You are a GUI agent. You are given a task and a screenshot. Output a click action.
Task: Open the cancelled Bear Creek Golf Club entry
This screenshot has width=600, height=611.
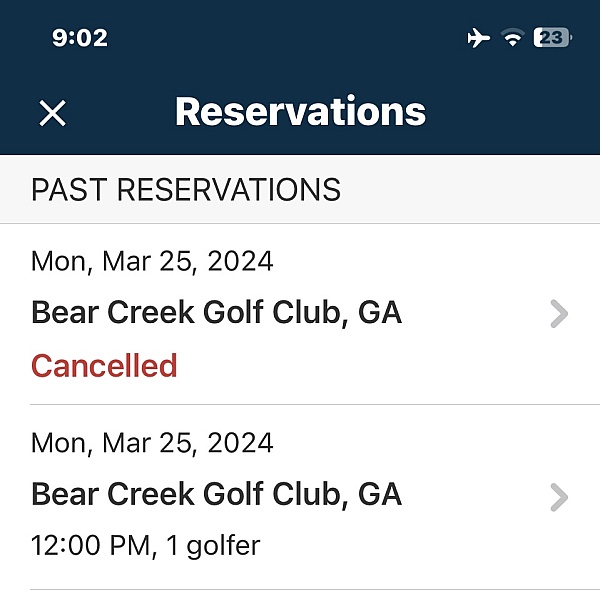click(x=216, y=313)
